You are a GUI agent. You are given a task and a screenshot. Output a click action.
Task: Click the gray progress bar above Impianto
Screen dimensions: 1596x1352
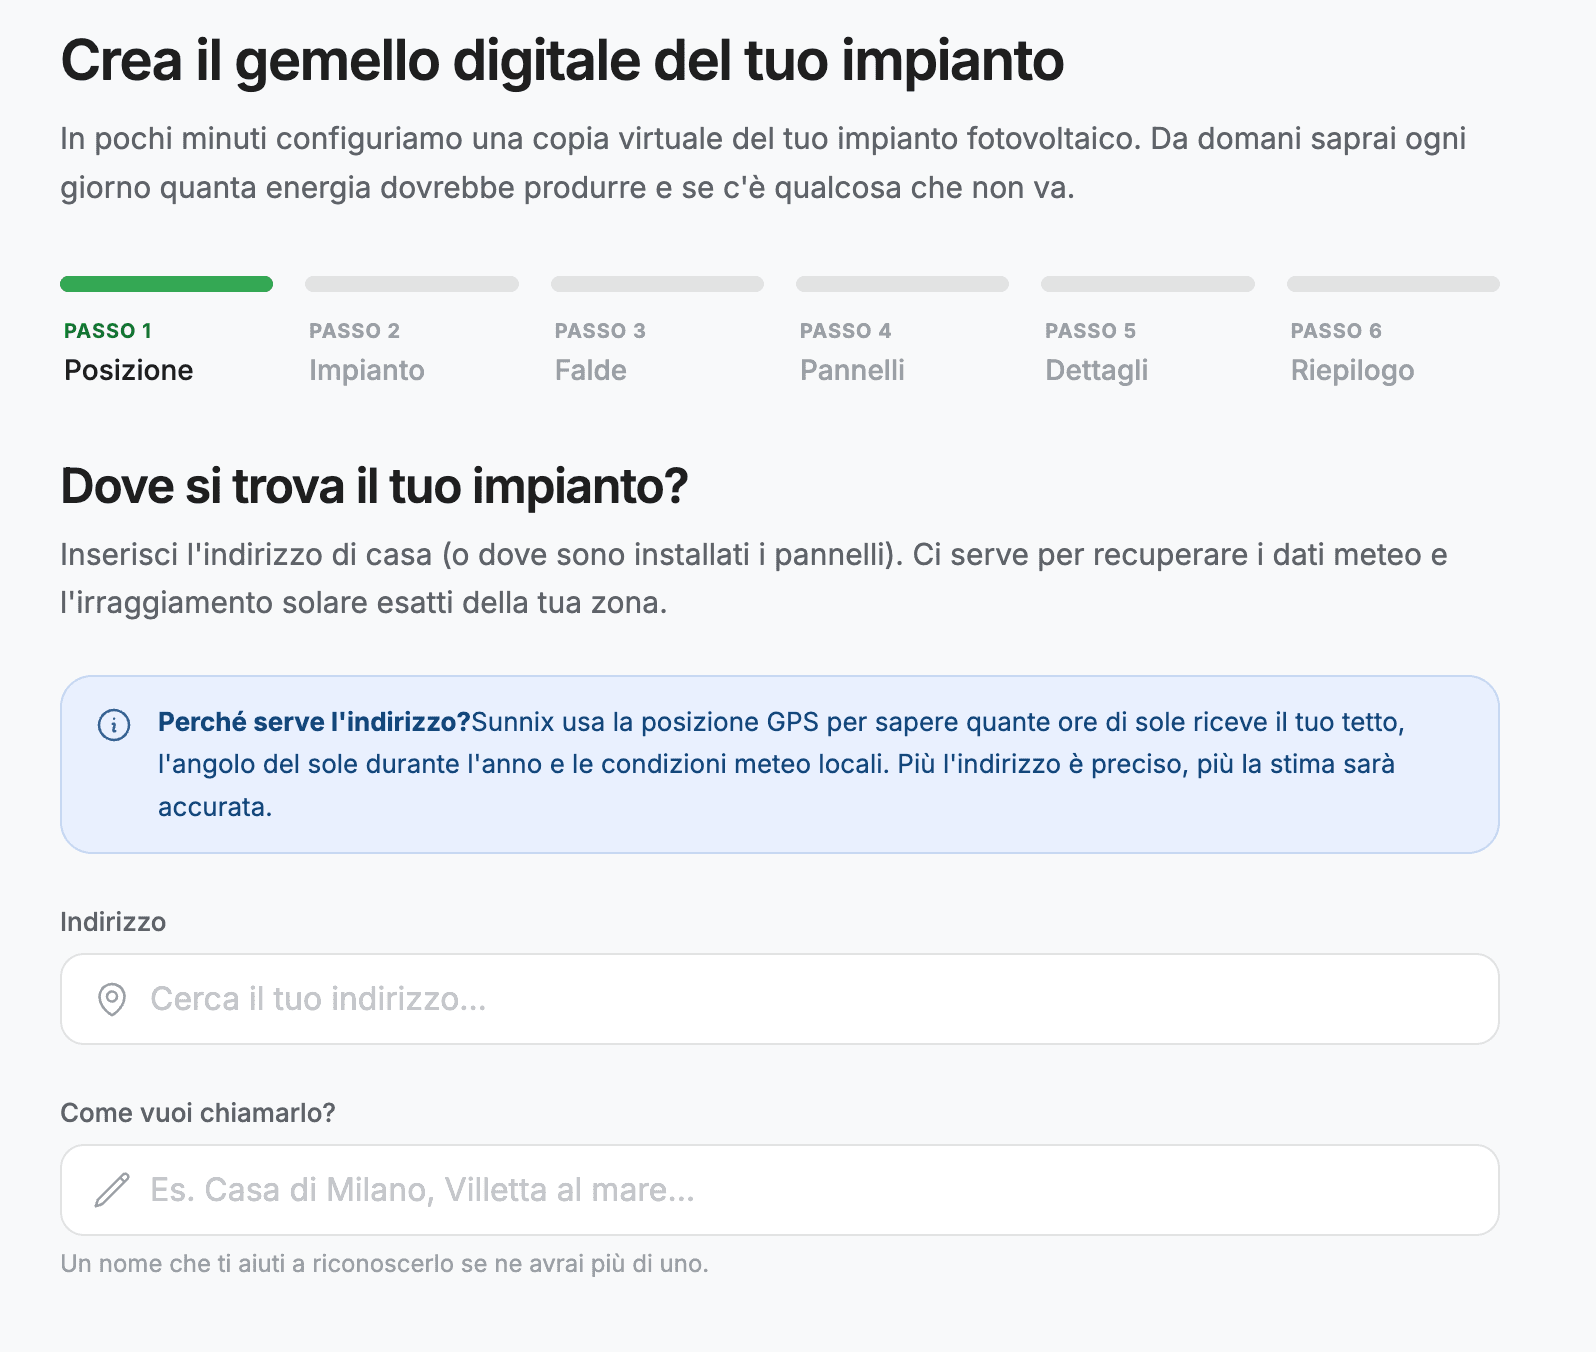[411, 284]
